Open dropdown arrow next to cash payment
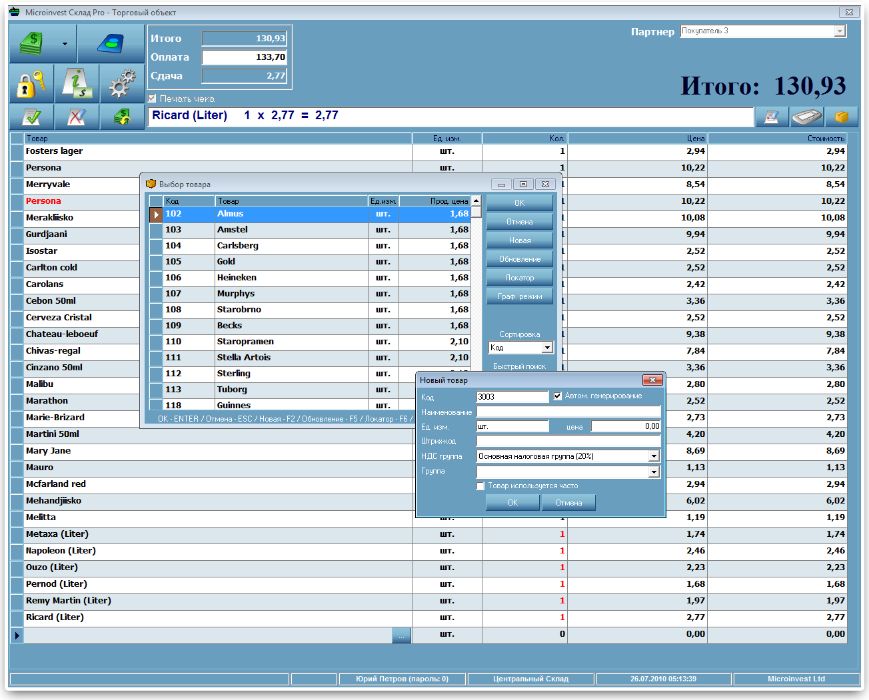This screenshot has height=700, width=869. (x=65, y=43)
